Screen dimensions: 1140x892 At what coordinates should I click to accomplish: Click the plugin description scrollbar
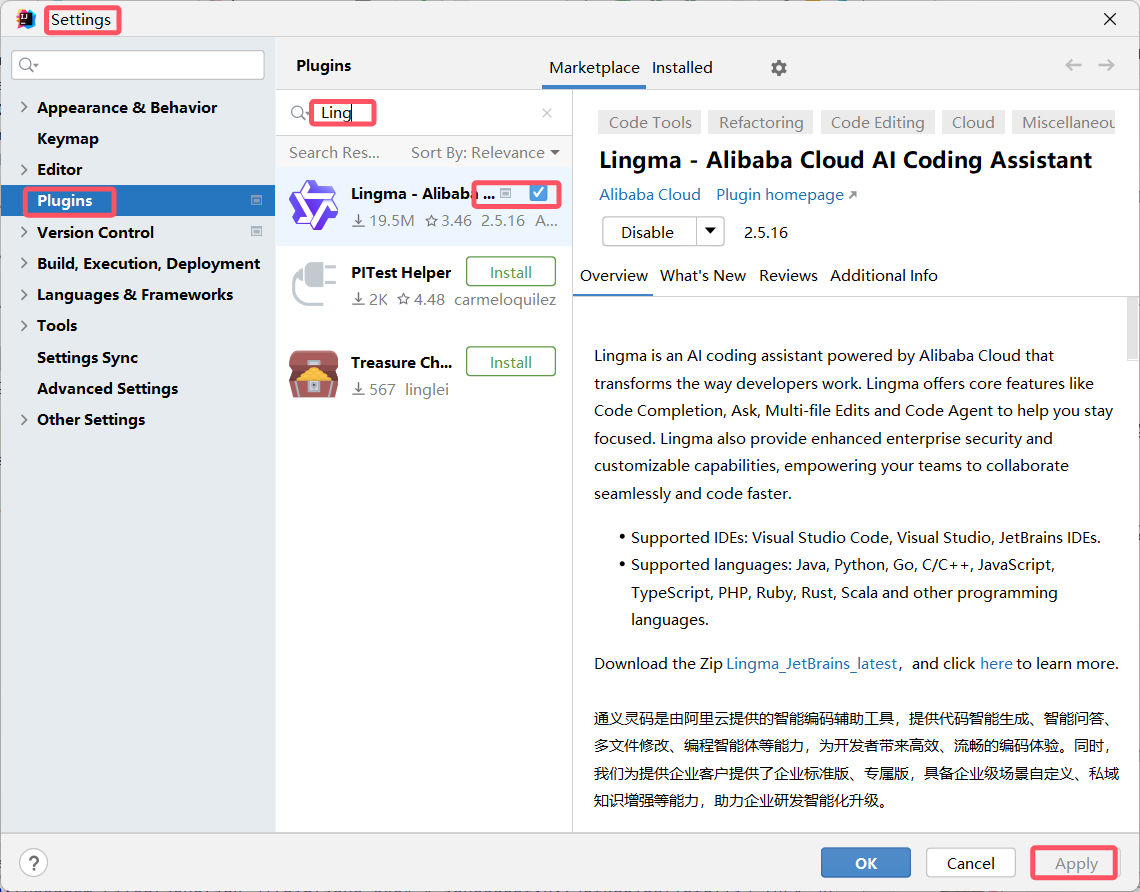[x=1132, y=328]
